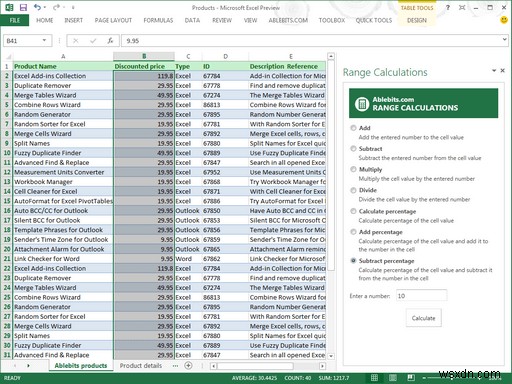Viewport: 512px width, 384px height.
Task: Open the Customize Quick Access Toolbar dropdown
Action: (73, 7)
